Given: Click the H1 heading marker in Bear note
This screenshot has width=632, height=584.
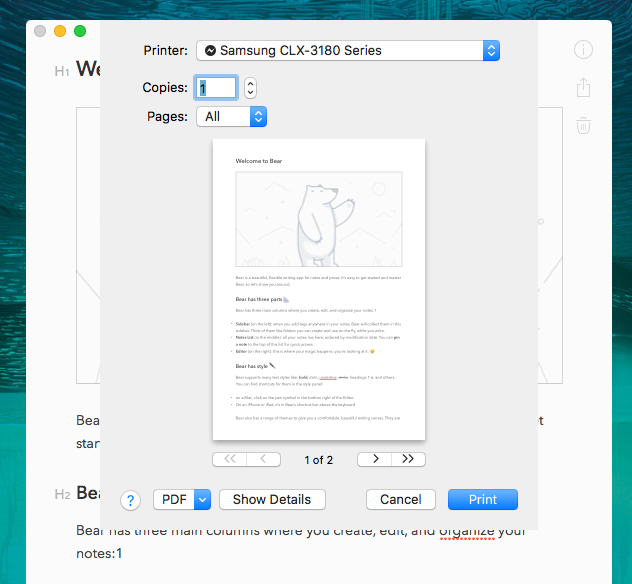Looking at the screenshot, I should pyautogui.click(x=62, y=71).
